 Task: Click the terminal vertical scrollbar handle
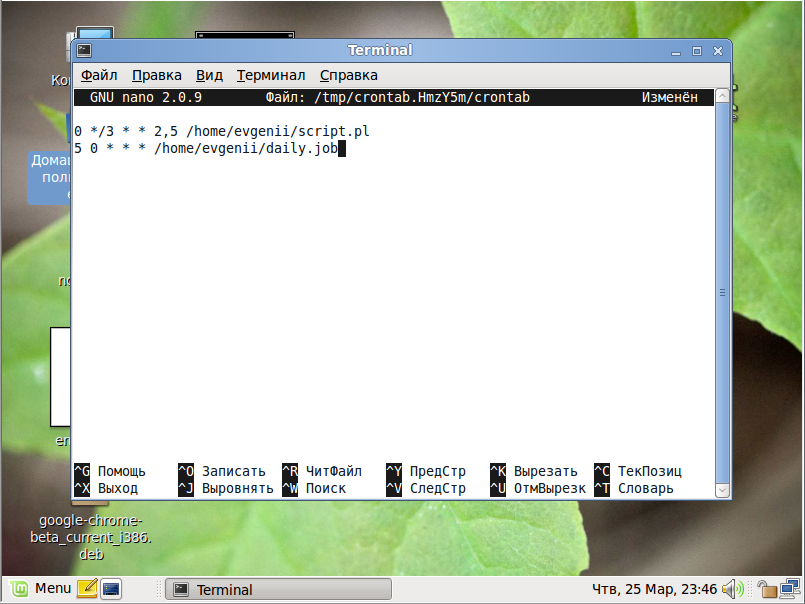(722, 293)
